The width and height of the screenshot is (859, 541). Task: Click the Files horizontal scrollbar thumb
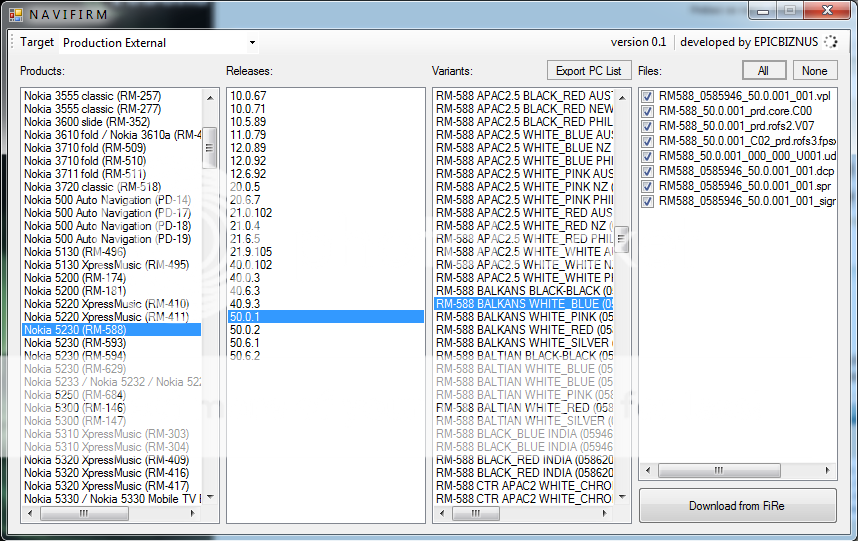click(719, 470)
